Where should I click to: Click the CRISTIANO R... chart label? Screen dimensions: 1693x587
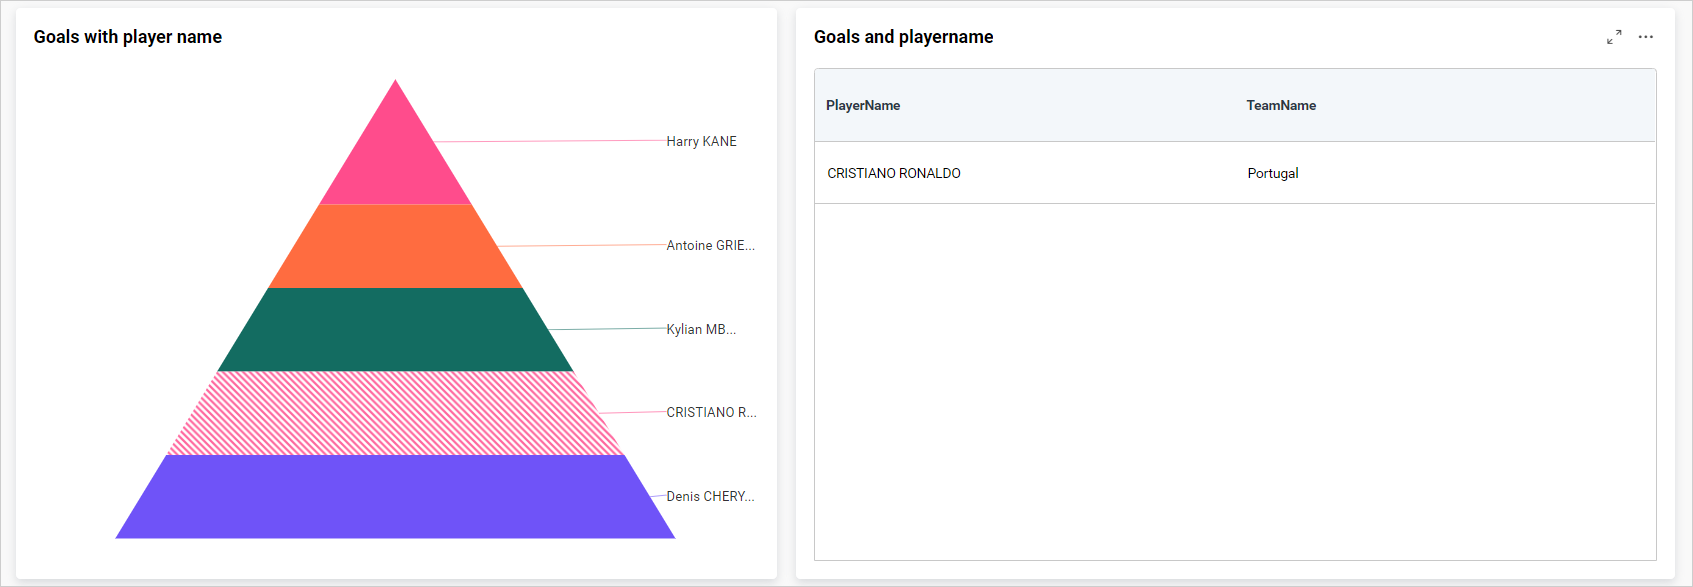click(711, 413)
